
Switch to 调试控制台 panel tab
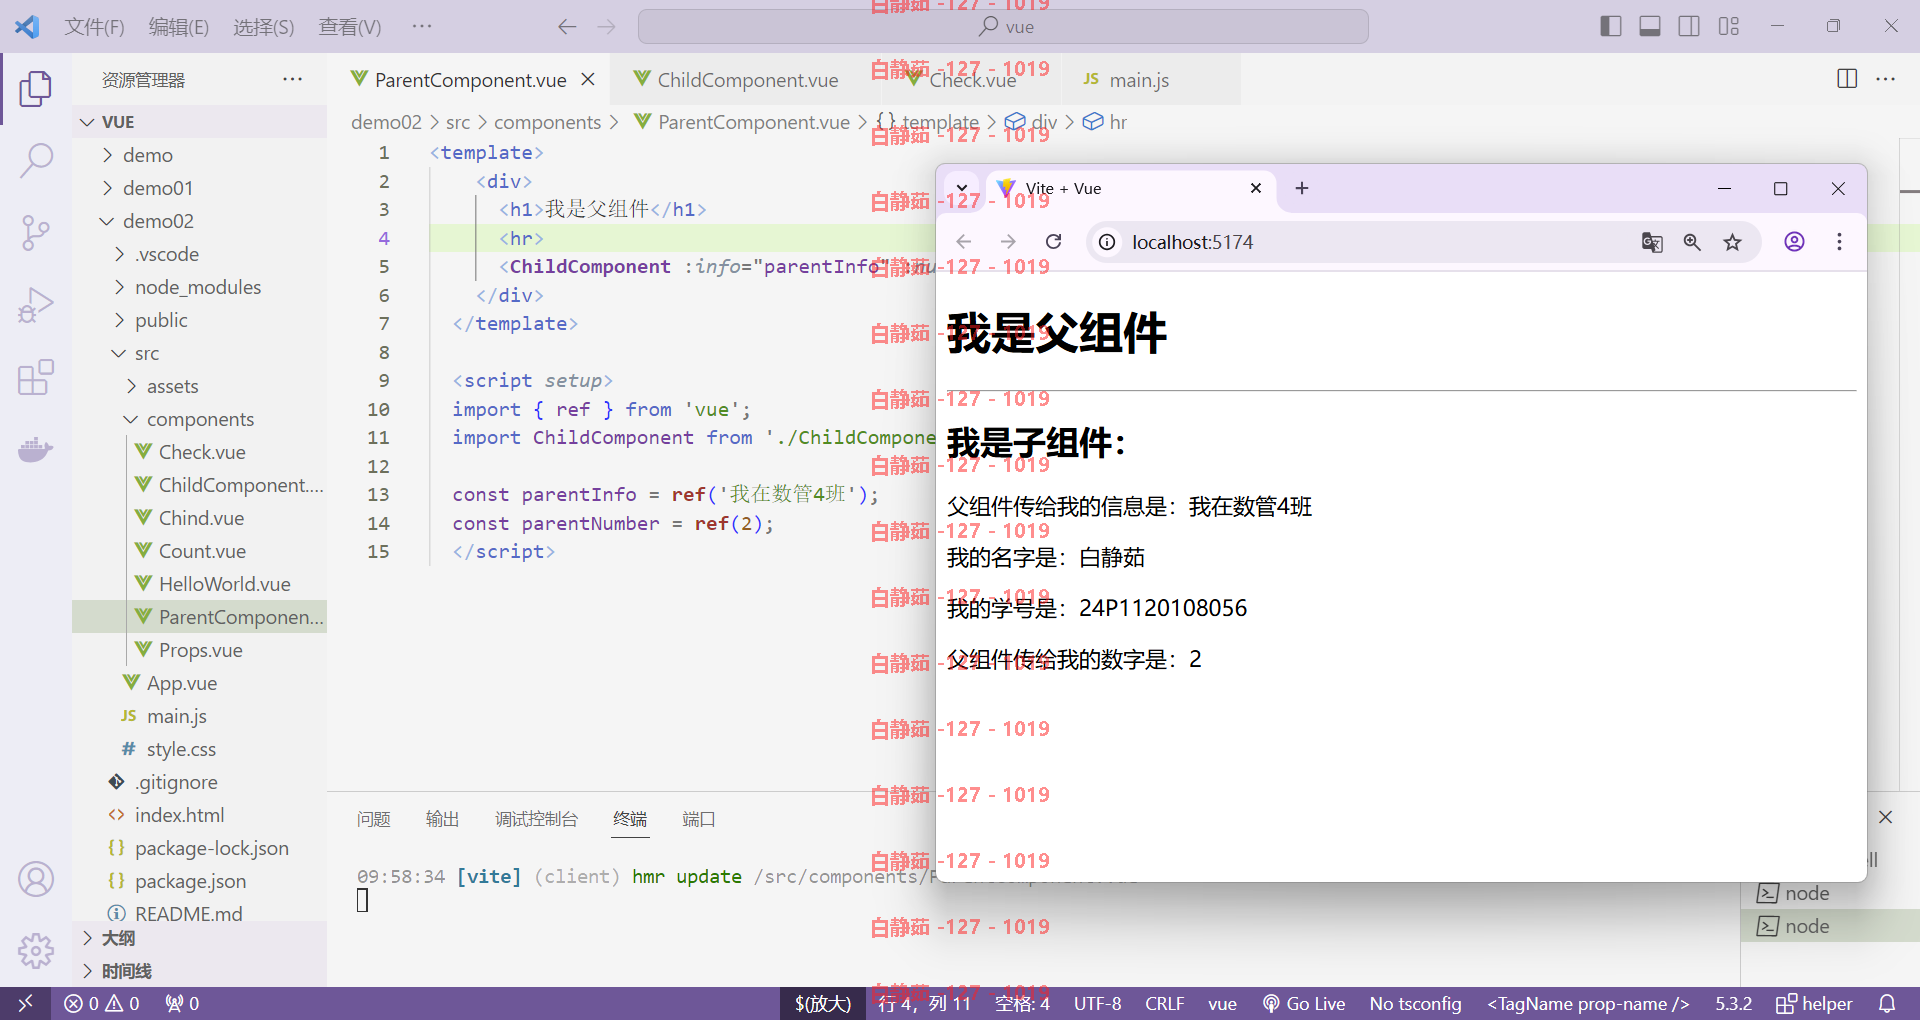point(536,819)
